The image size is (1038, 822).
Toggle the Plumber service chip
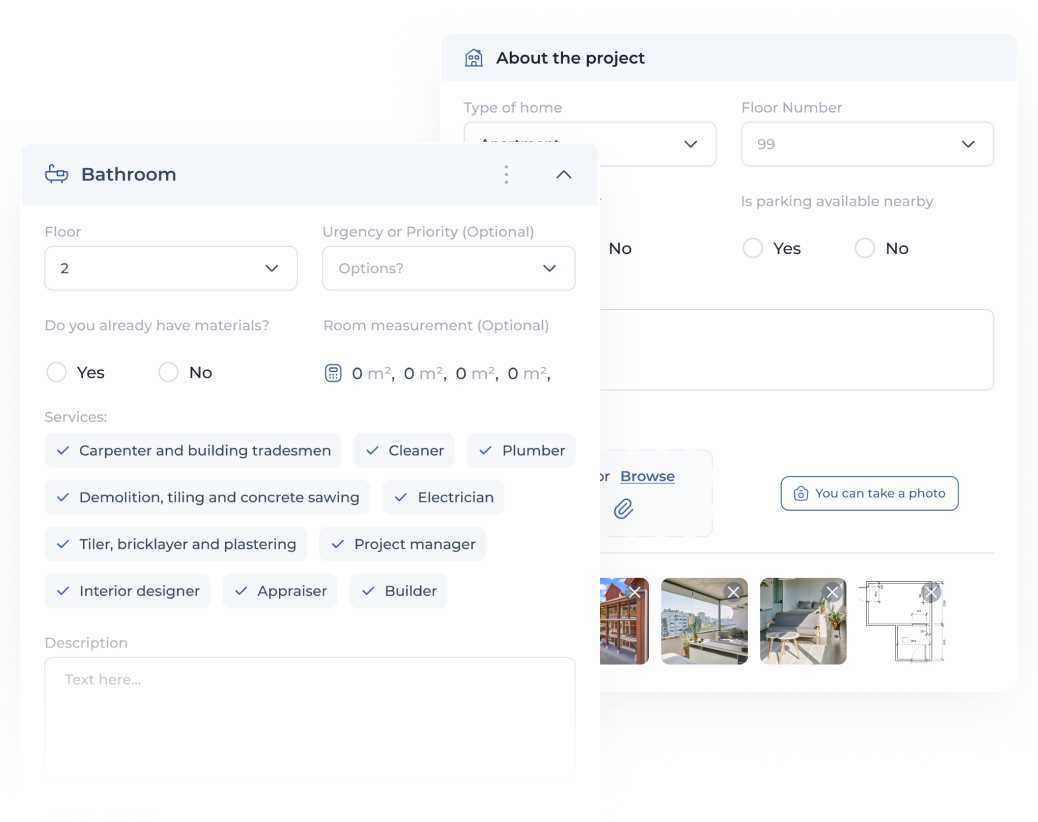click(x=521, y=451)
